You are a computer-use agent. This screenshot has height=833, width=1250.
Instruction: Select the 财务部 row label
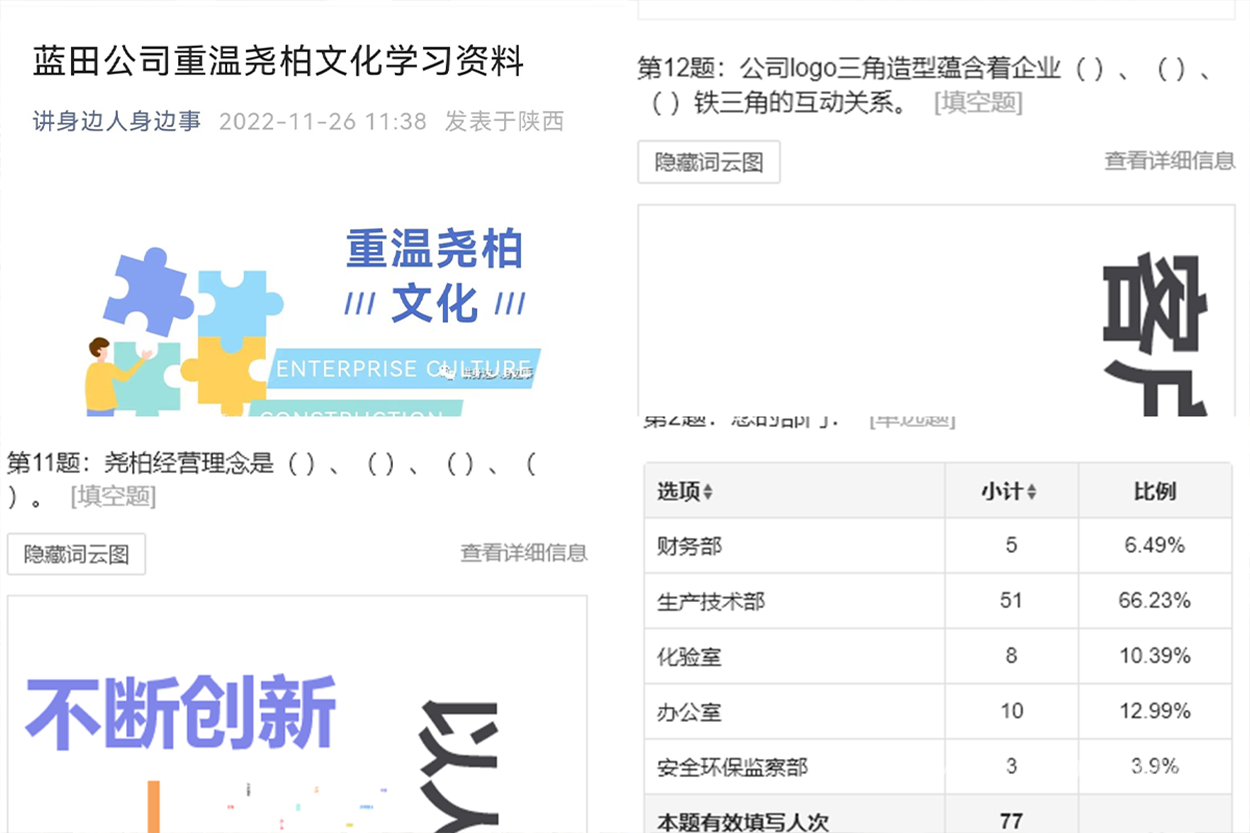pyautogui.click(x=689, y=546)
